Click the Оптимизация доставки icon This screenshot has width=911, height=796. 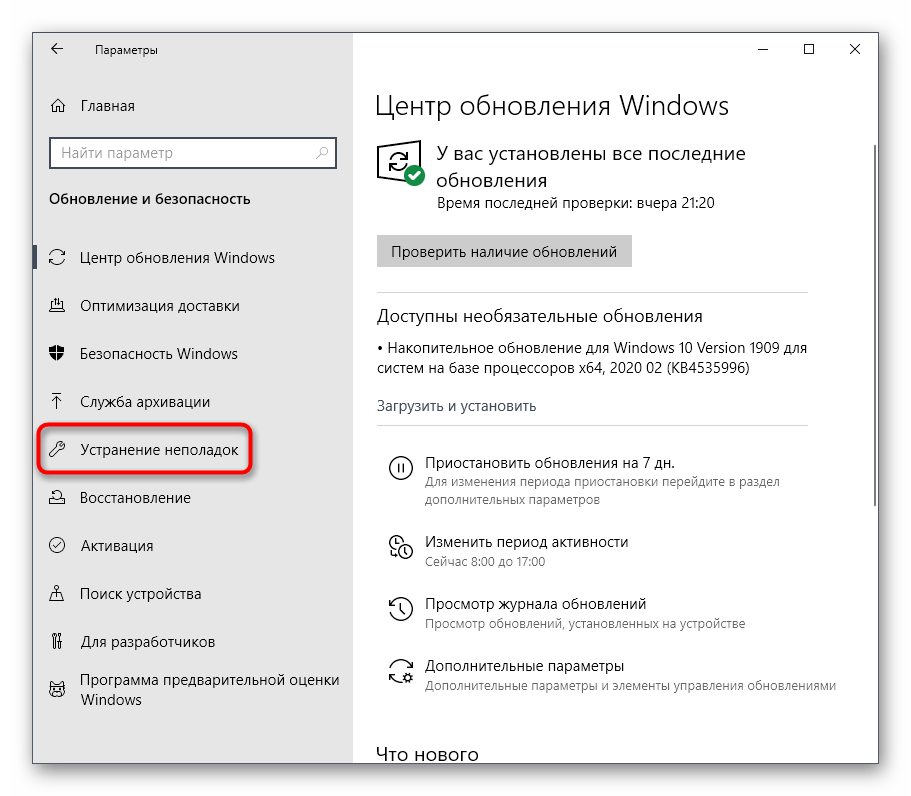click(59, 306)
